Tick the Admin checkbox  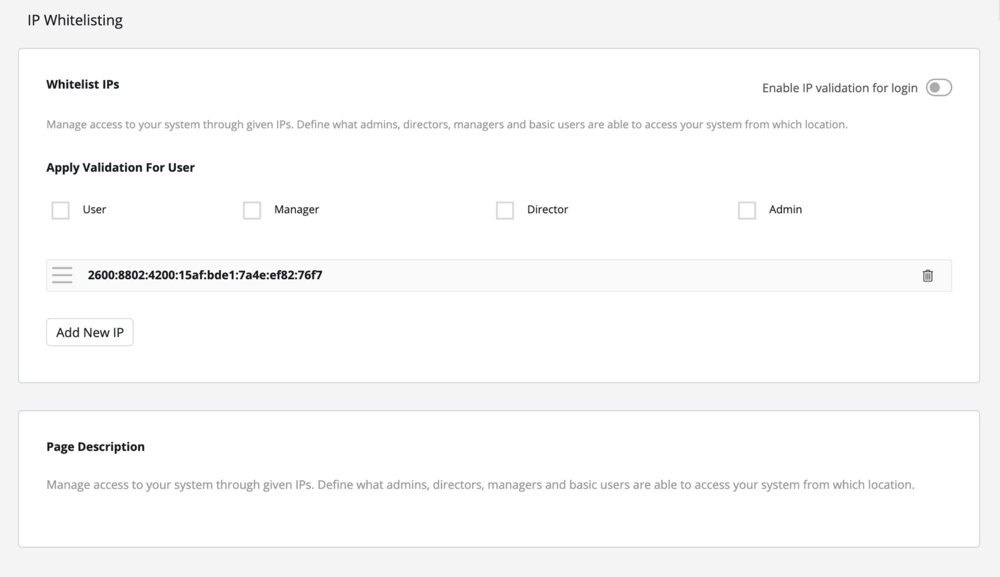pyautogui.click(x=747, y=210)
